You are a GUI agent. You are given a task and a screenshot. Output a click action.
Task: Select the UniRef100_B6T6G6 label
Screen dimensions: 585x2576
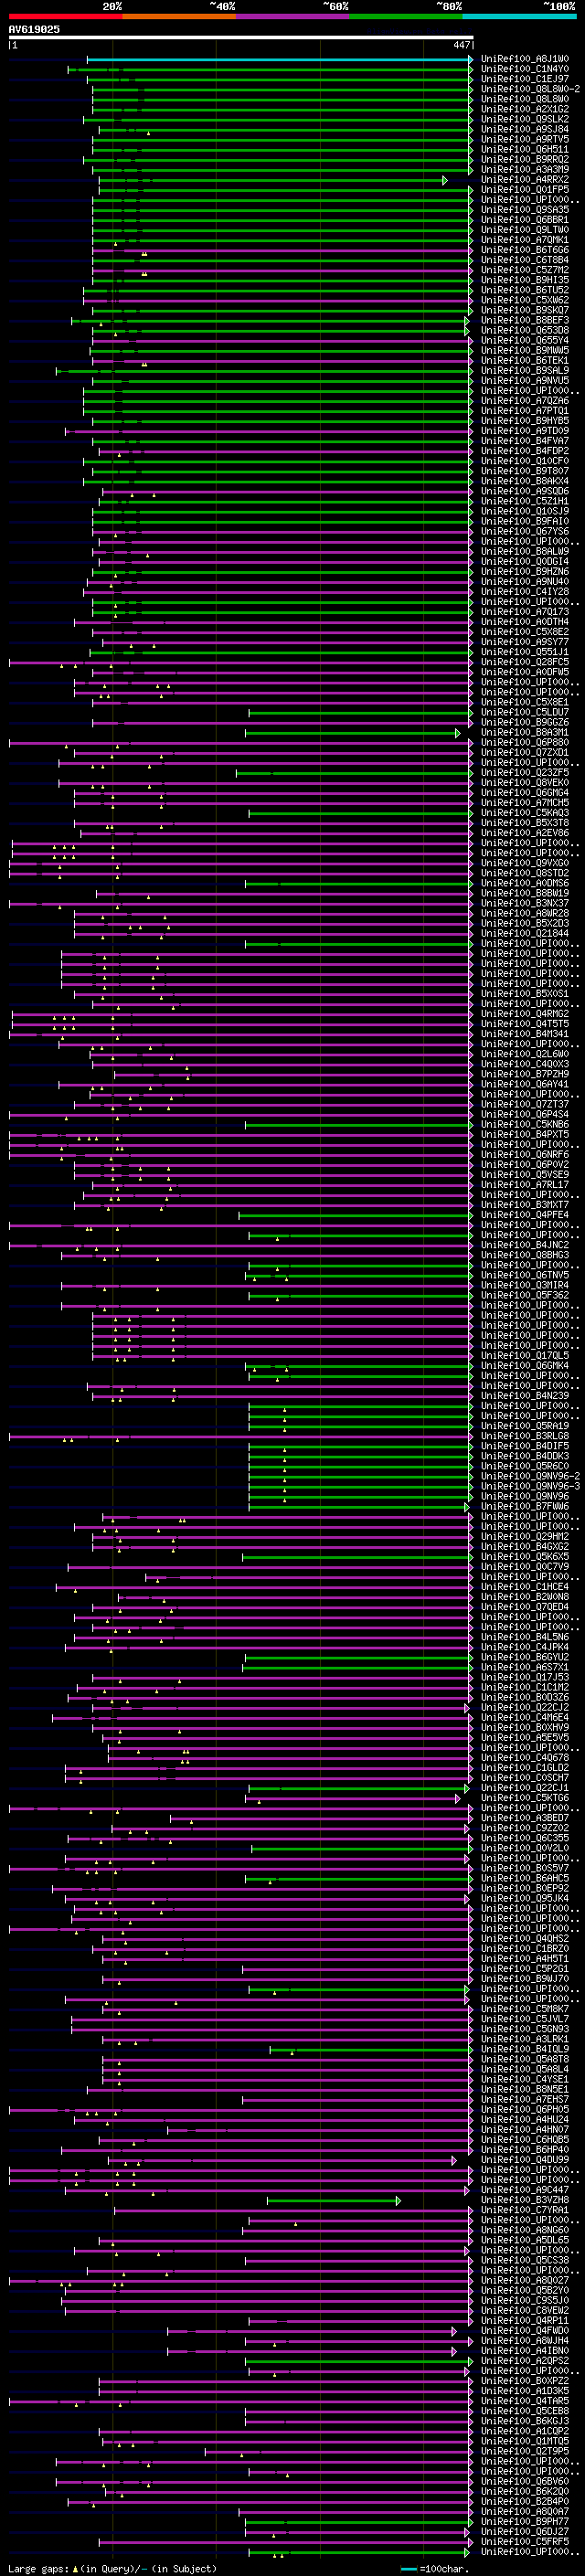(x=524, y=250)
